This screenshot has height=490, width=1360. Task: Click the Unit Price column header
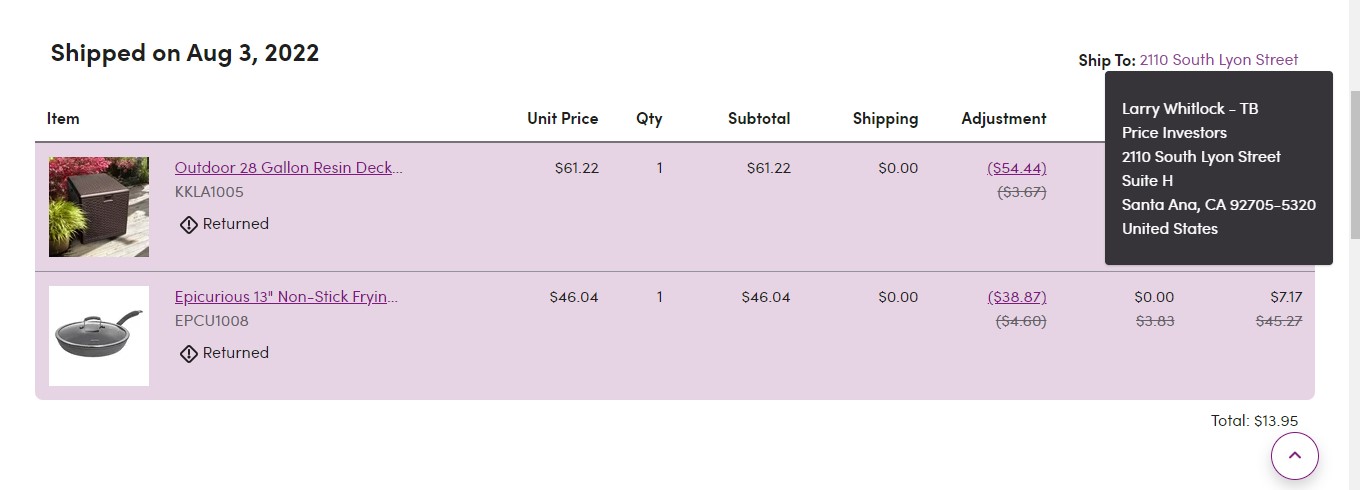[563, 118]
